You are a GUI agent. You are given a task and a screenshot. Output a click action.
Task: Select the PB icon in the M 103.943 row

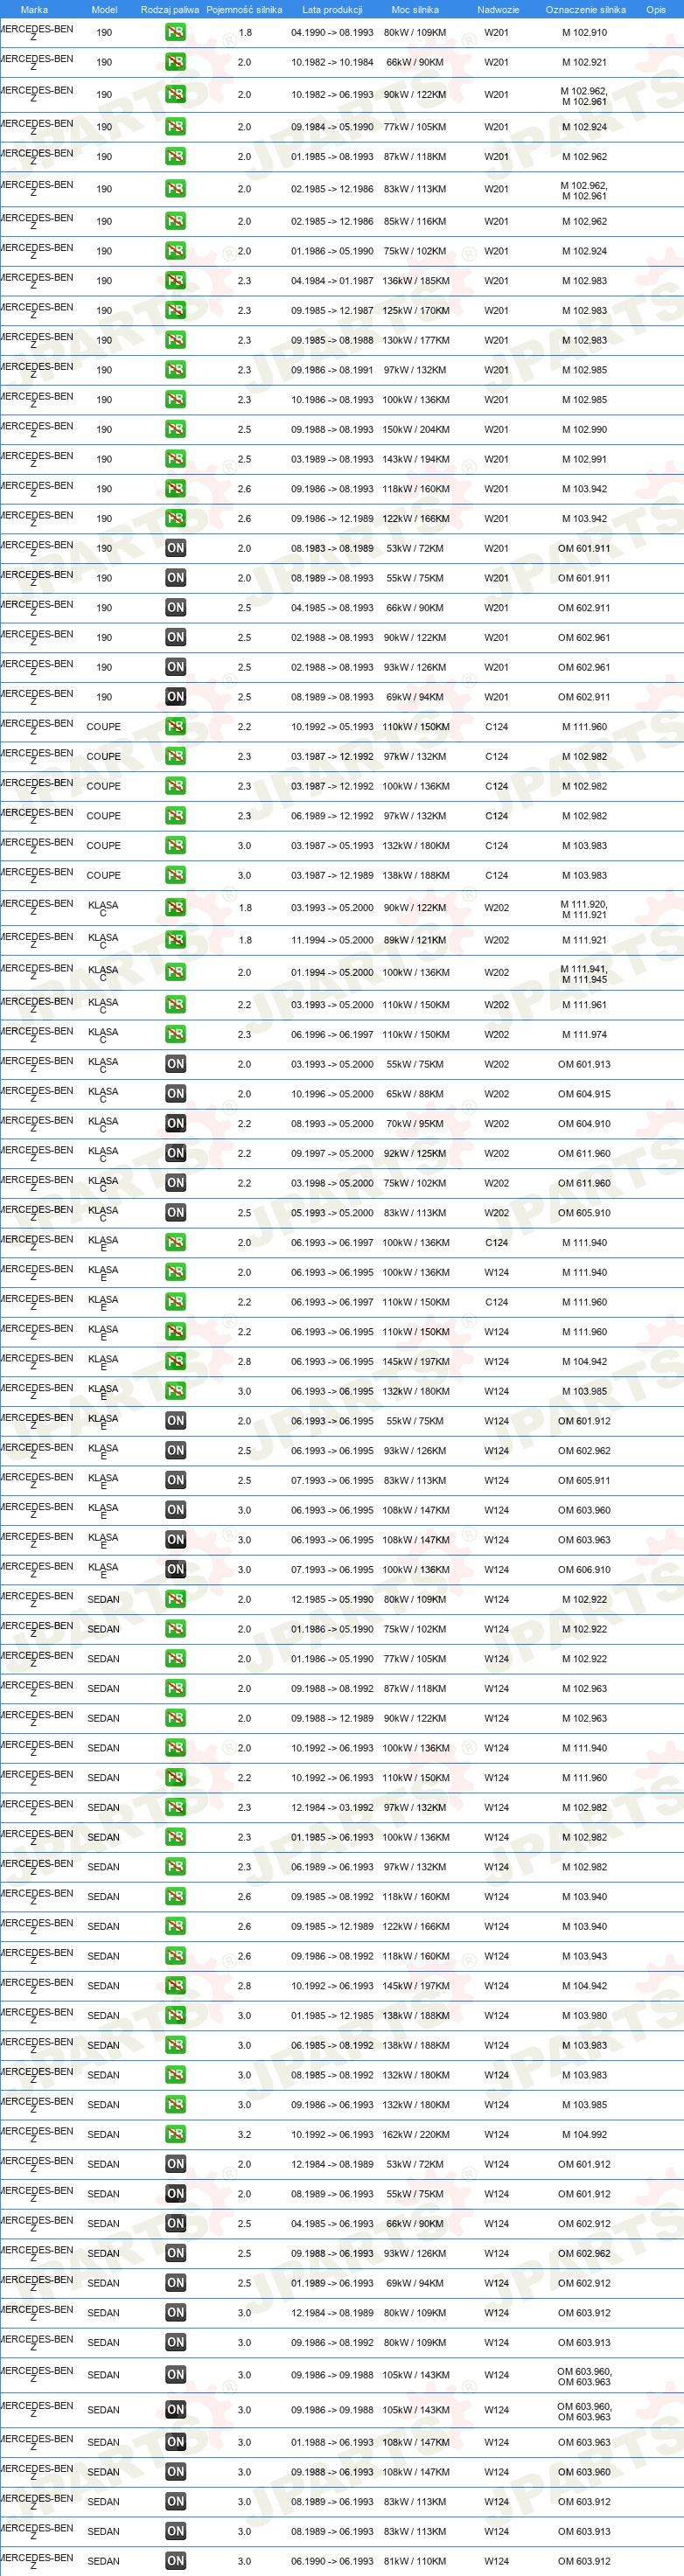(175, 1956)
